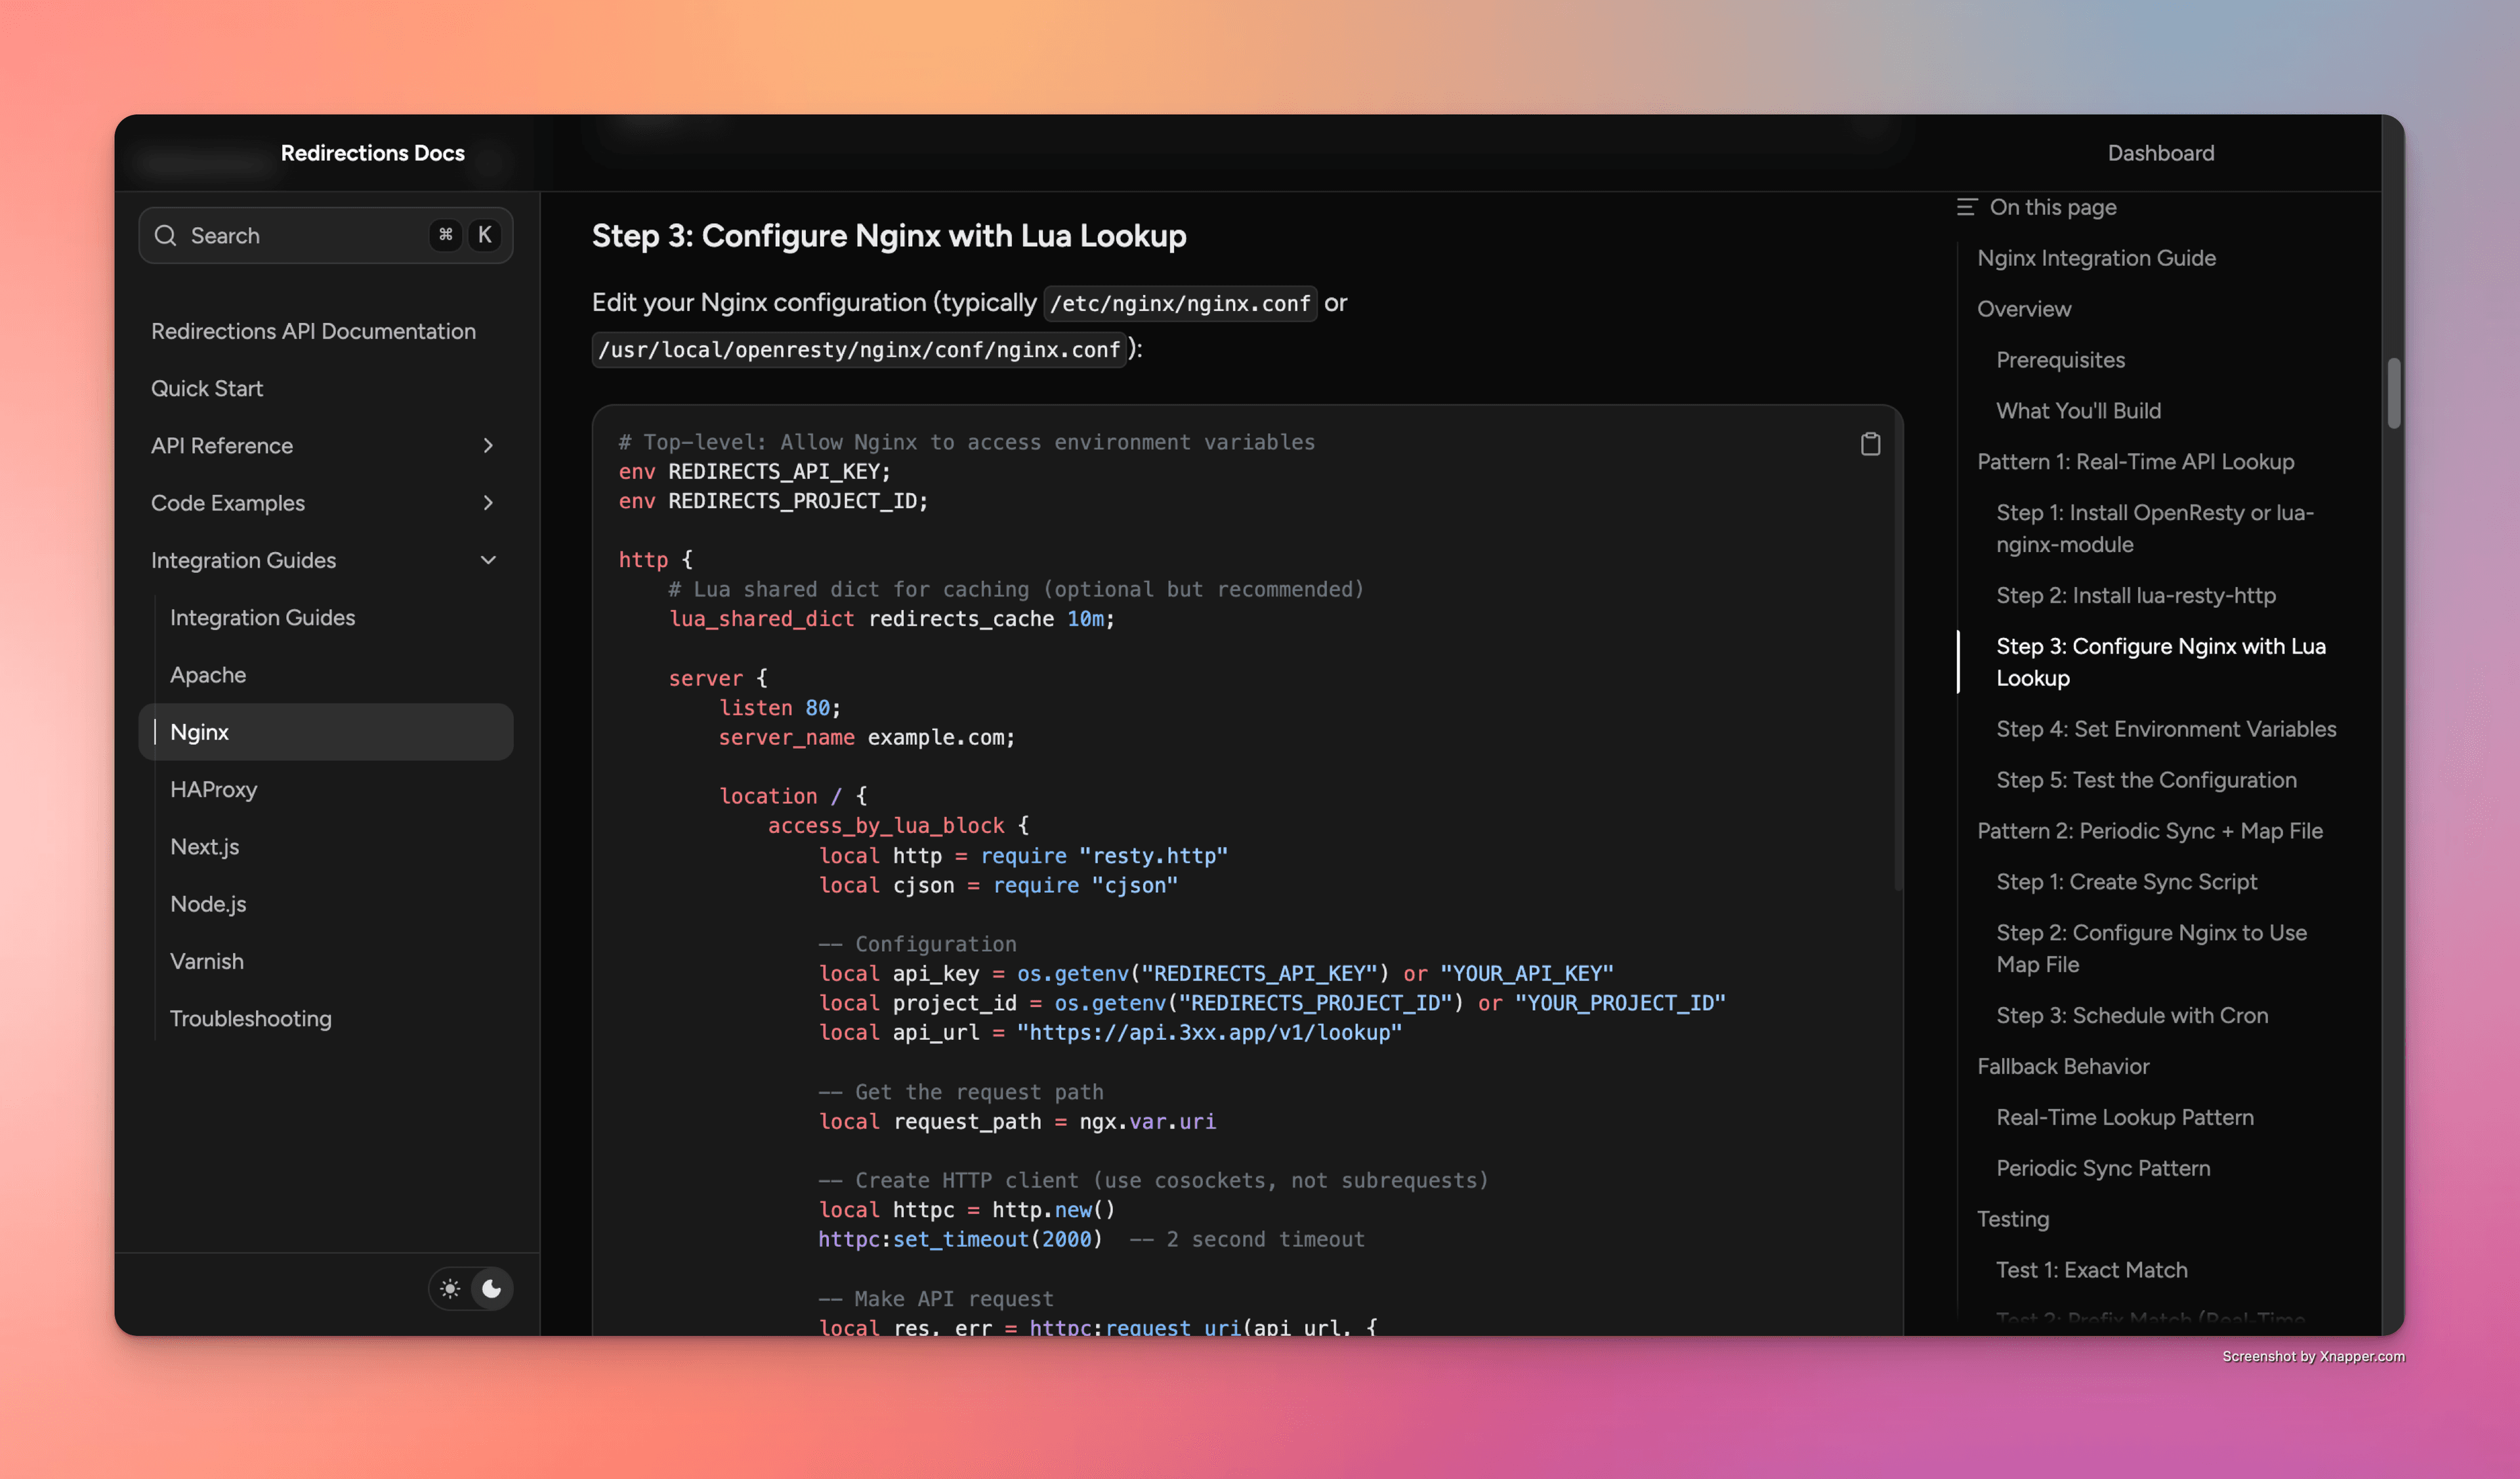This screenshot has height=1479, width=2520.
Task: Click the search magnifier icon
Action: [x=166, y=235]
